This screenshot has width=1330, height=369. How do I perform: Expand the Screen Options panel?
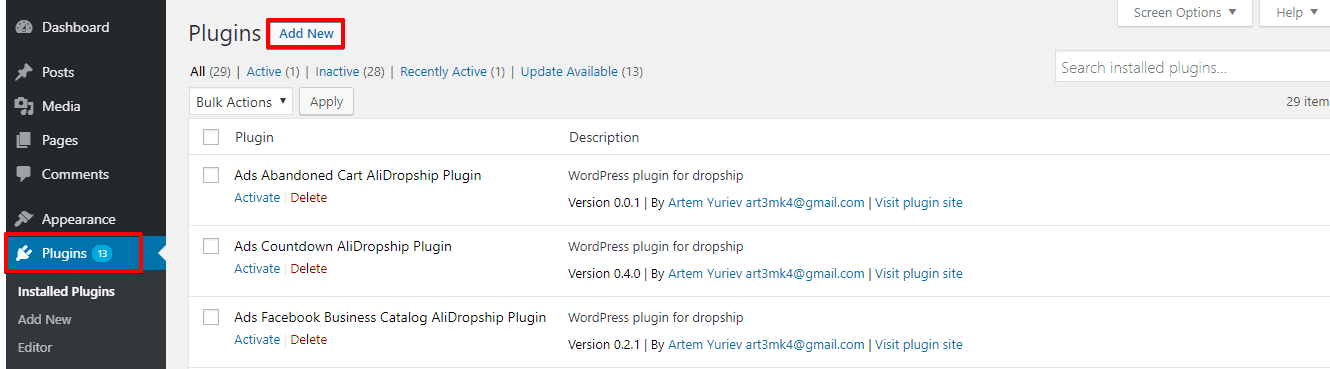click(x=1184, y=13)
